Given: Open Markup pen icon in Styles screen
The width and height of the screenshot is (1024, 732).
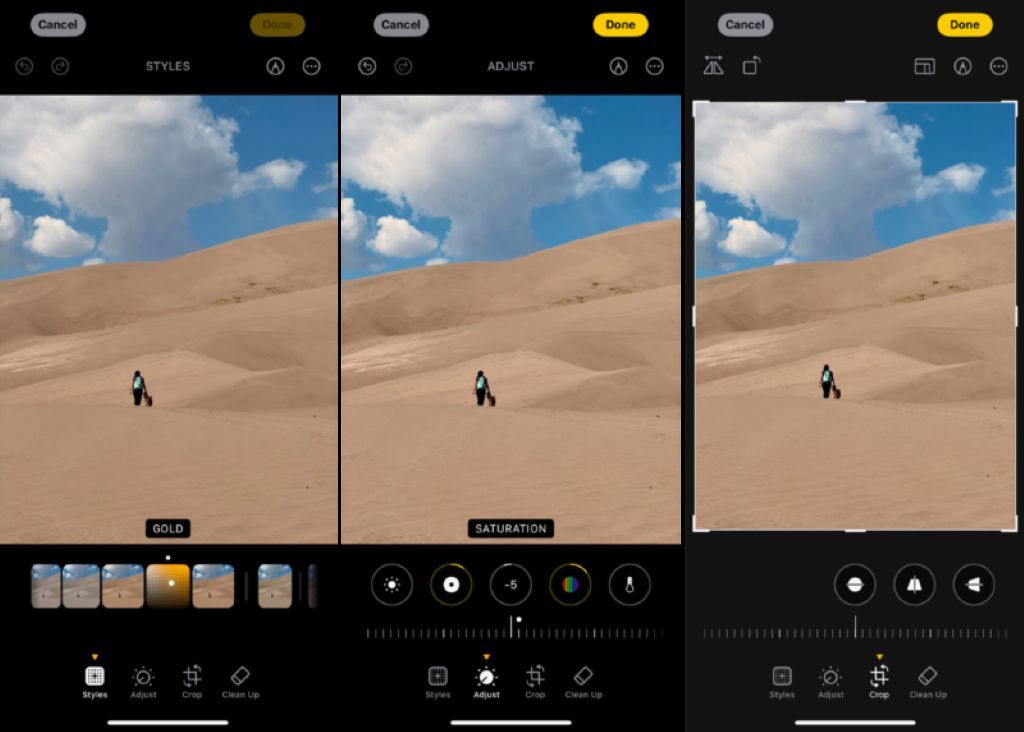Looking at the screenshot, I should pyautogui.click(x=276, y=66).
